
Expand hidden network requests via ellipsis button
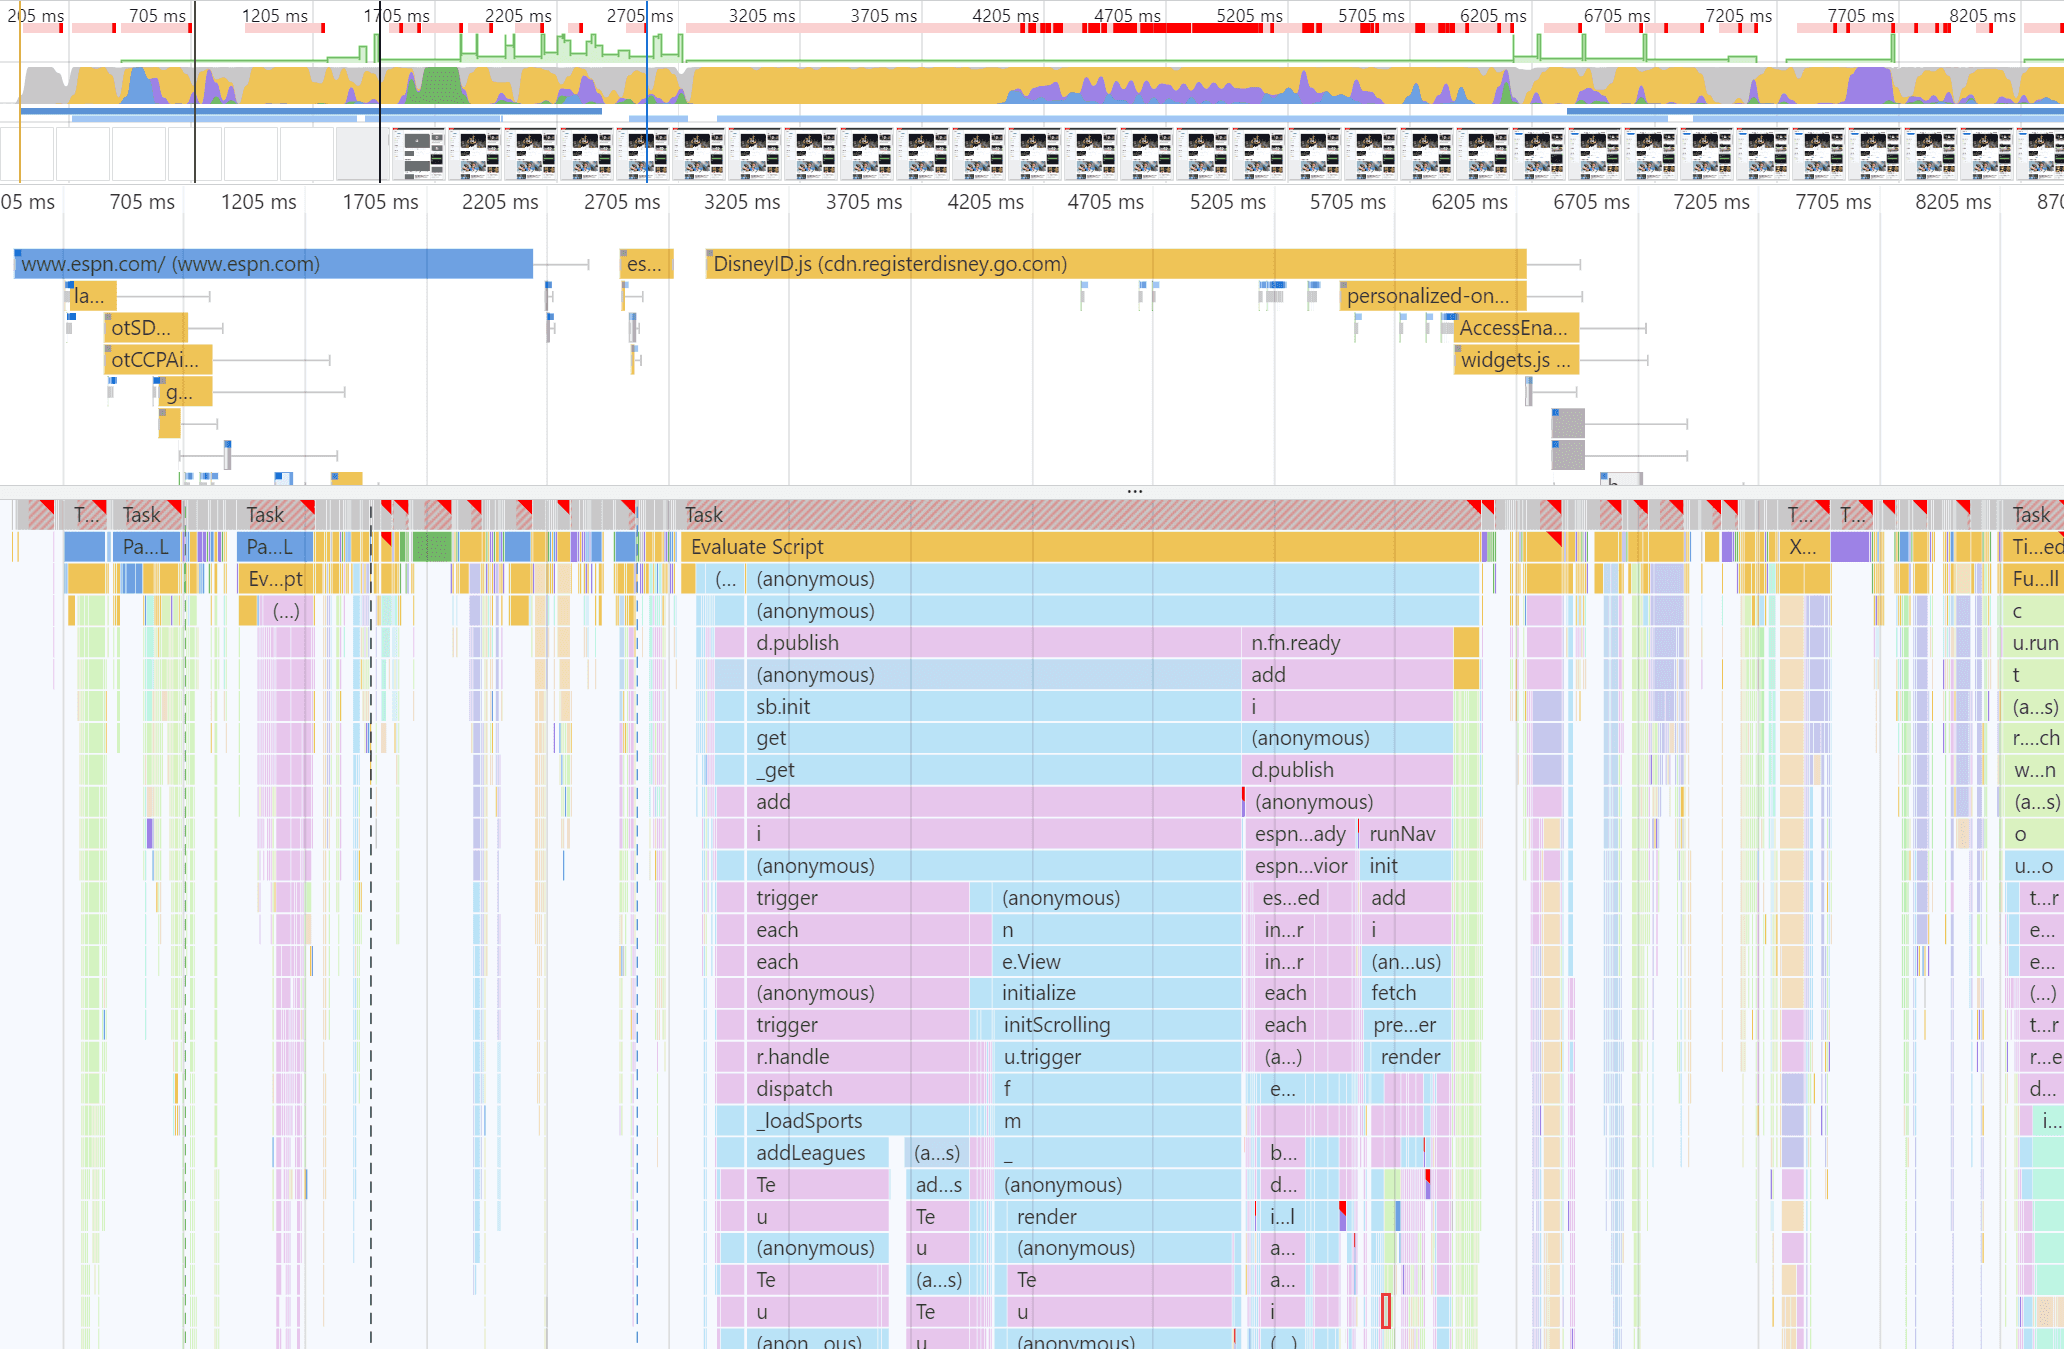(1135, 489)
